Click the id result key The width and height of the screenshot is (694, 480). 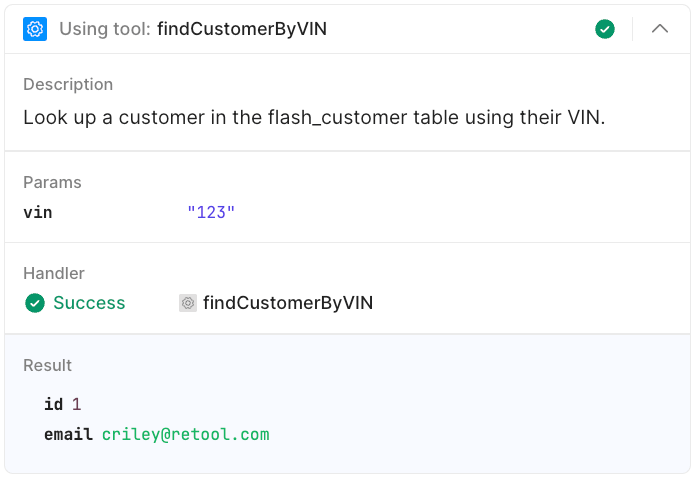(54, 404)
